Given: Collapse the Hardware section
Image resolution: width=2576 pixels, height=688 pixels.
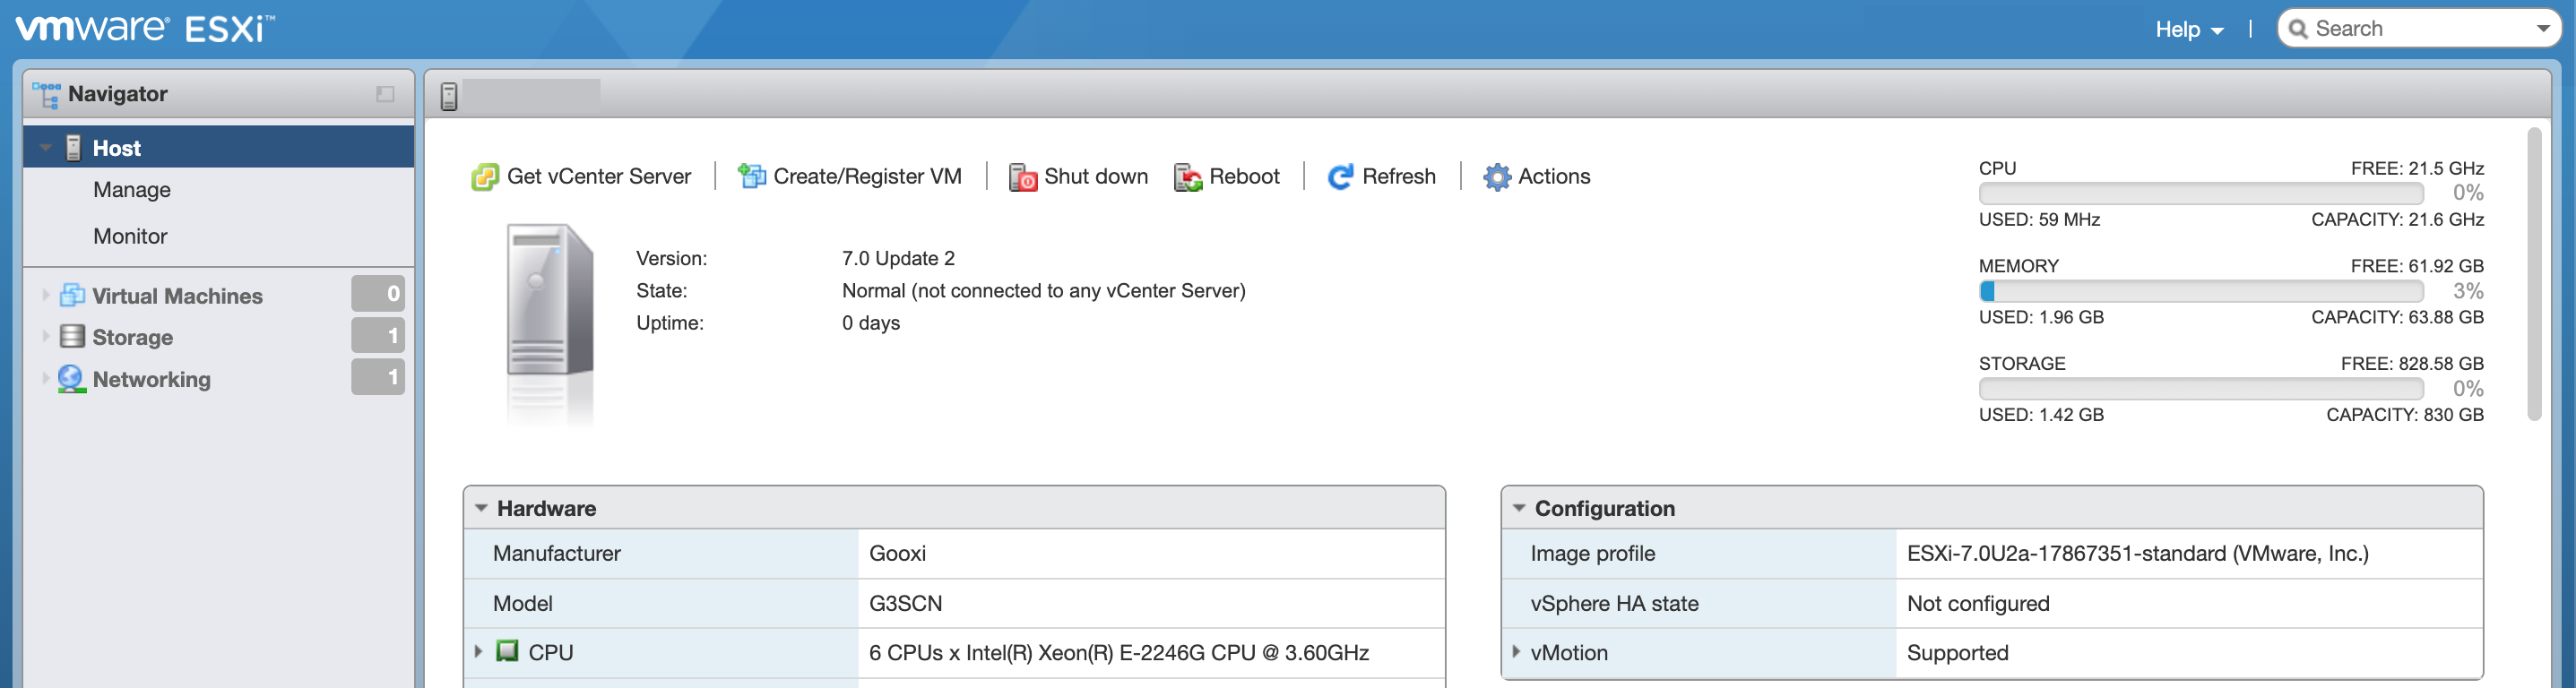Looking at the screenshot, I should tap(481, 508).
